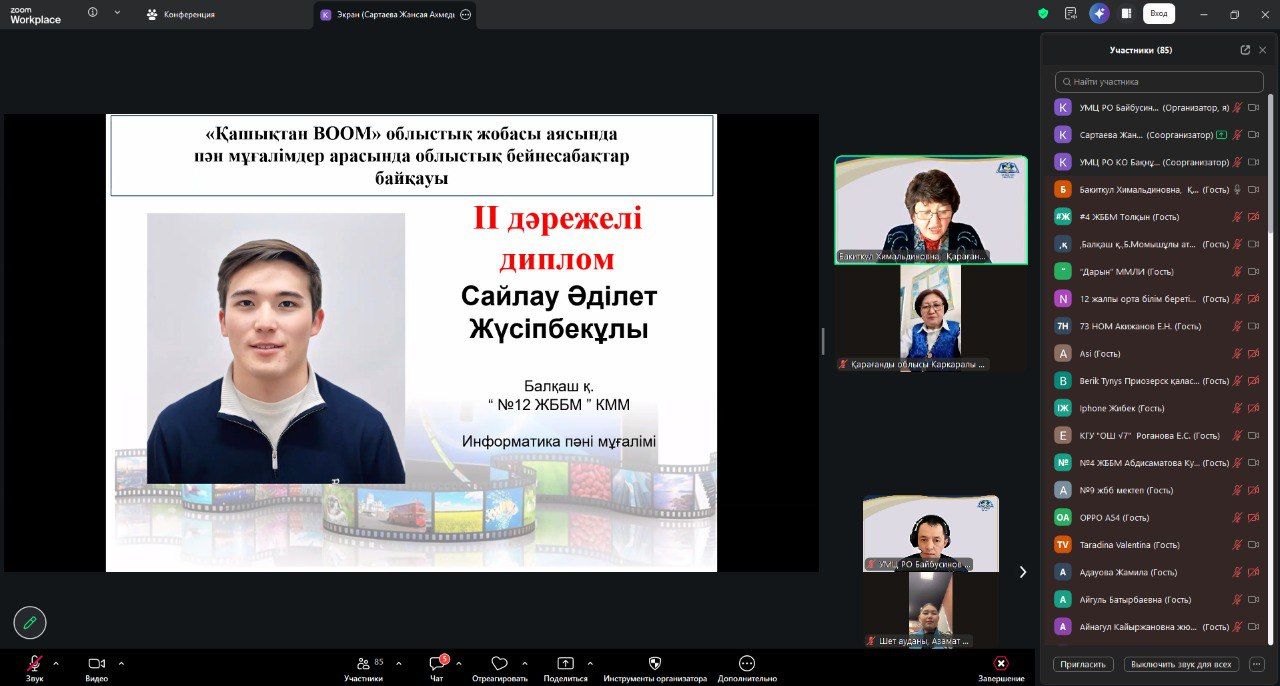1280x686 pixels.
Task: Open the dropdown arrow beside Поделиться
Action: [x=590, y=663]
